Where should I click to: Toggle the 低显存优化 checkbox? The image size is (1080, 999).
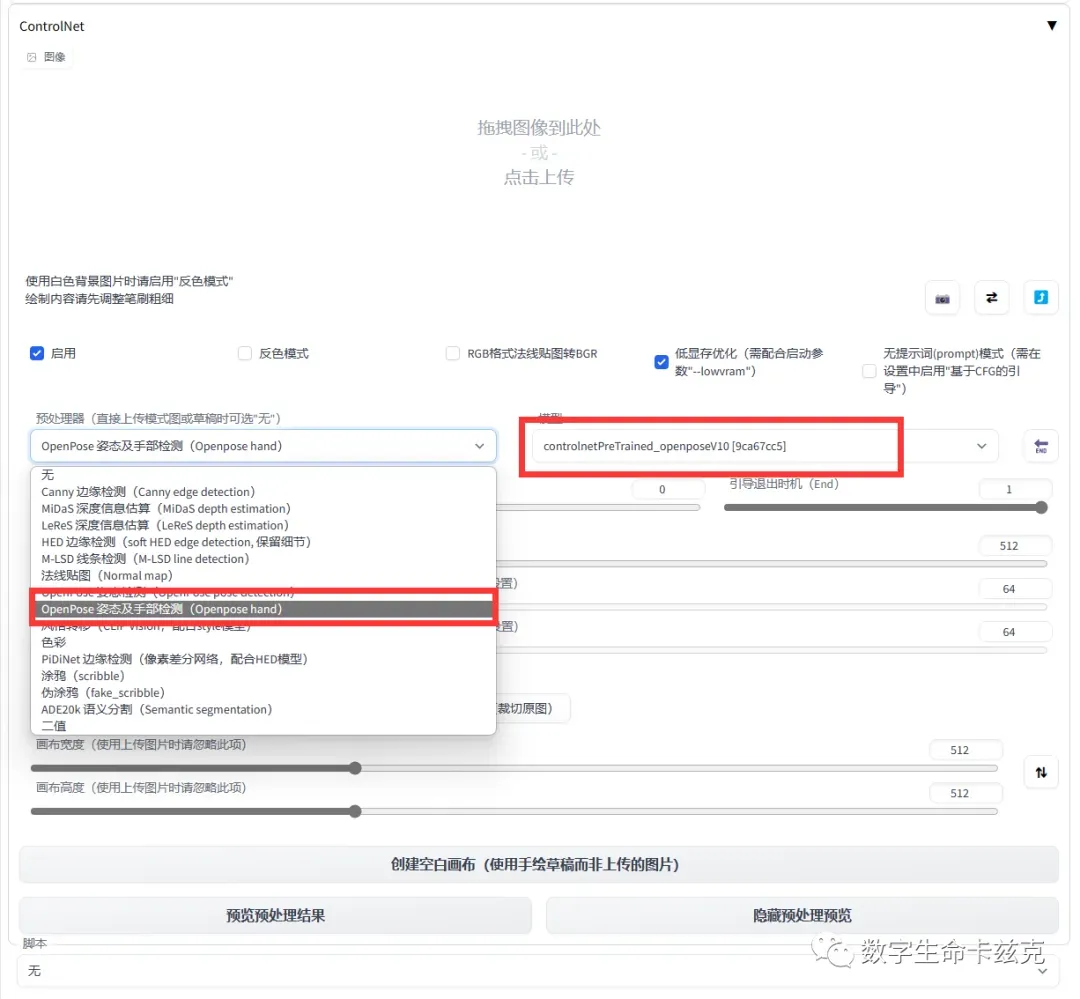click(661, 362)
